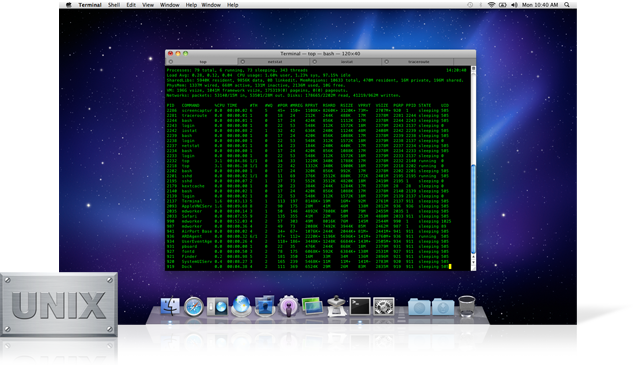The height and width of the screenshot is (365, 633).
Task: Click the volume speaker menu icon
Action: (x=514, y=5)
